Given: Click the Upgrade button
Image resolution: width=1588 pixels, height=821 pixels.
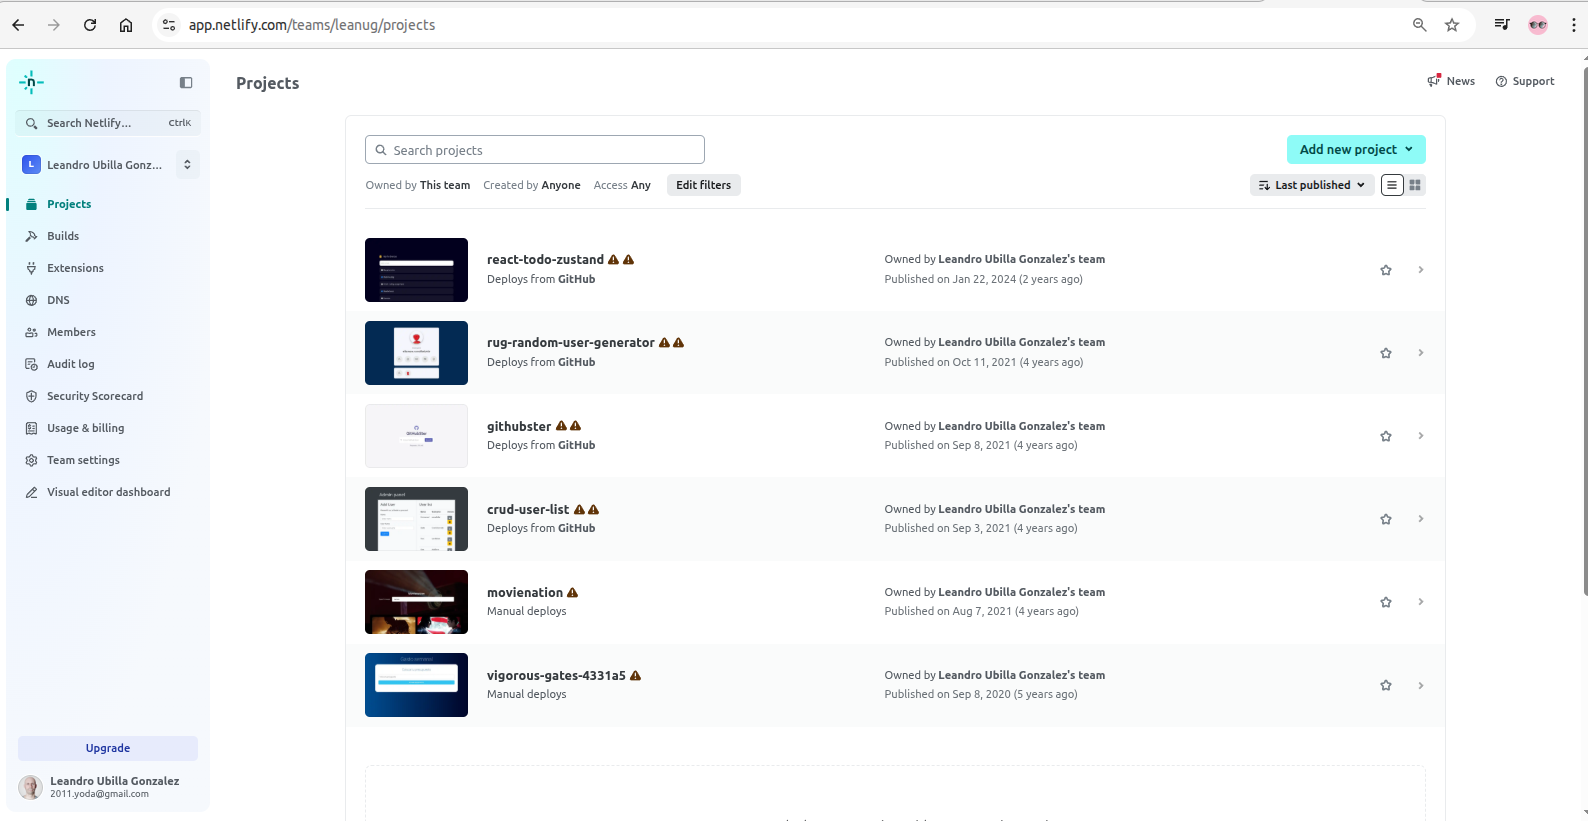Looking at the screenshot, I should pos(108,748).
